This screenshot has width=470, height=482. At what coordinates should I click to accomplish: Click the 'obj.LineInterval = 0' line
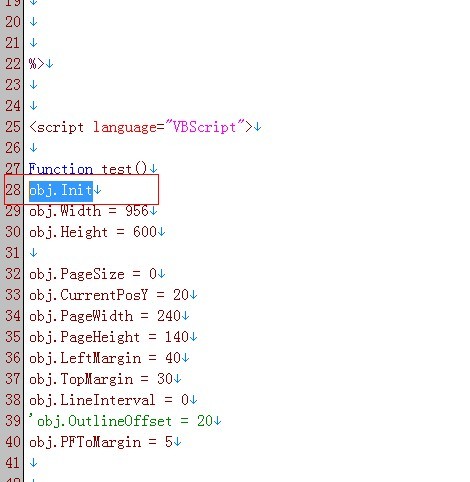click(109, 400)
